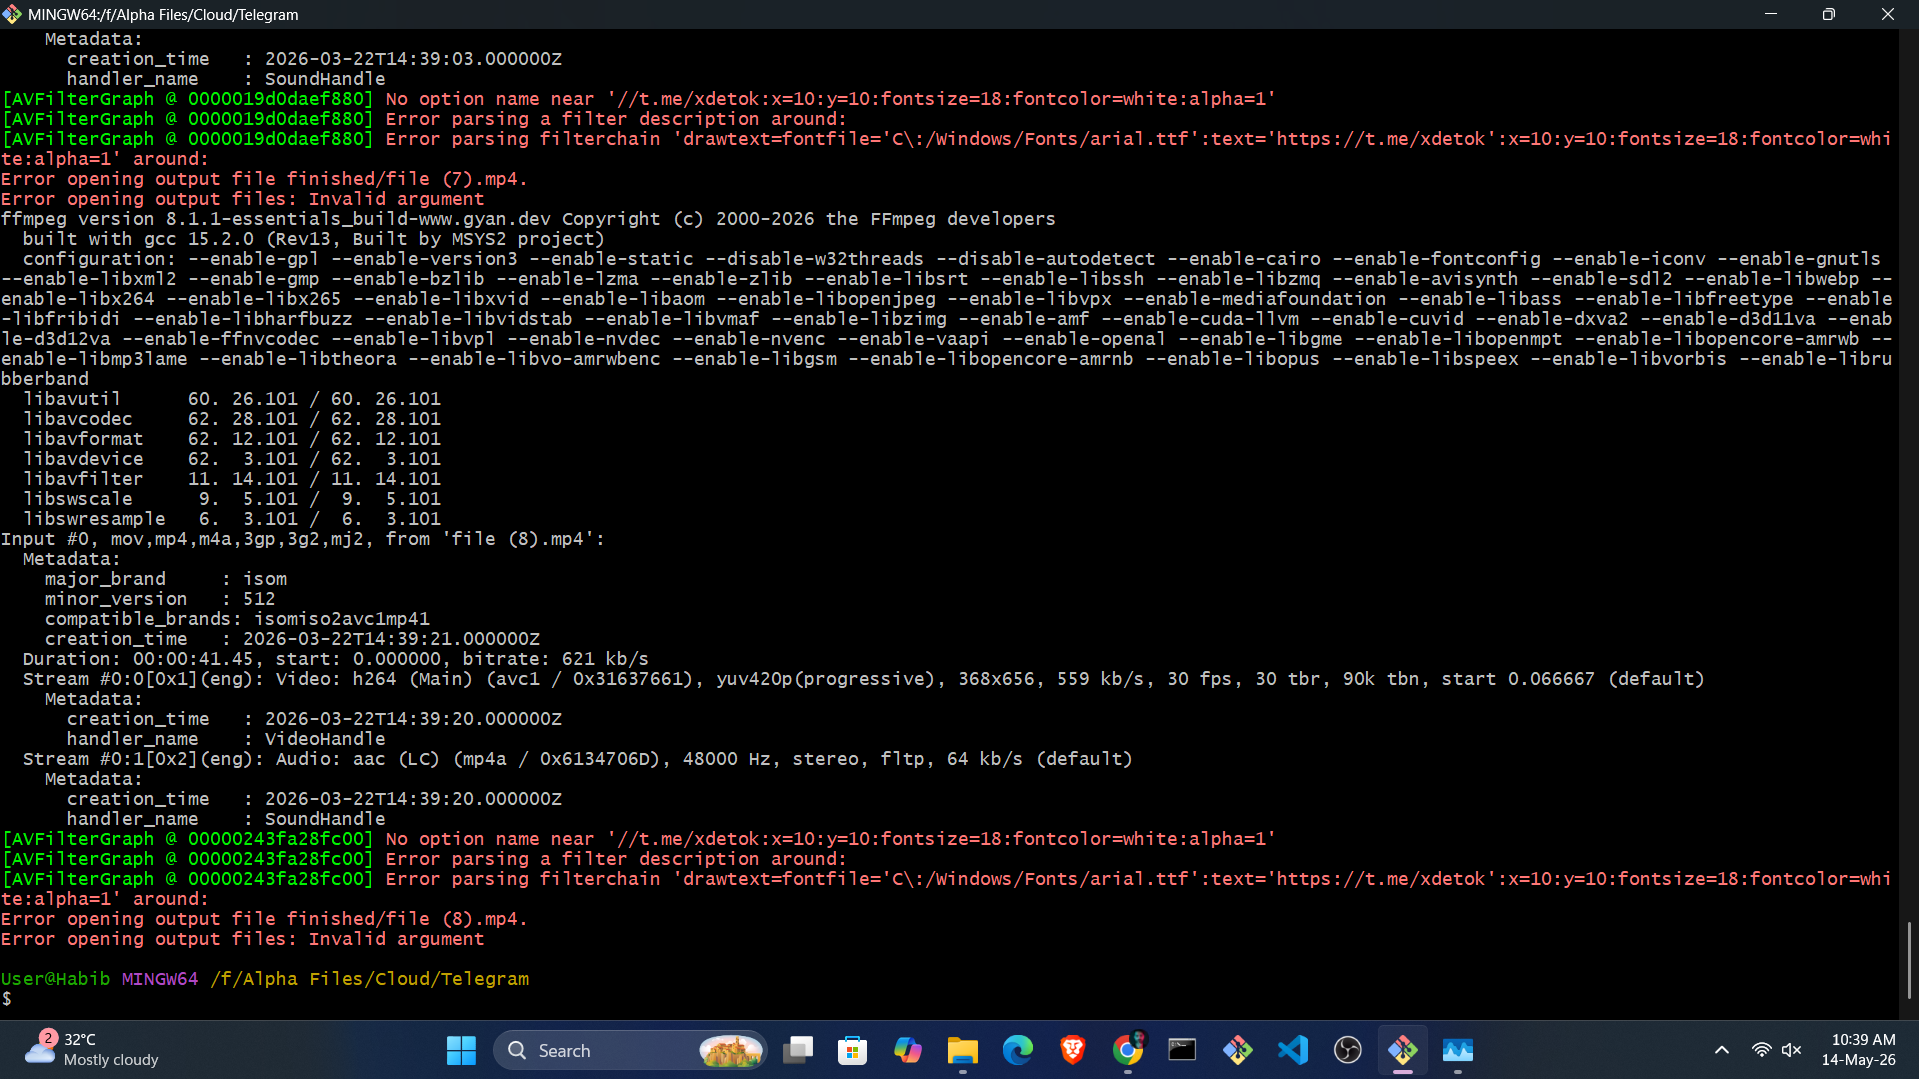
Task: Click the taskbar Search field
Action: [x=631, y=1050]
